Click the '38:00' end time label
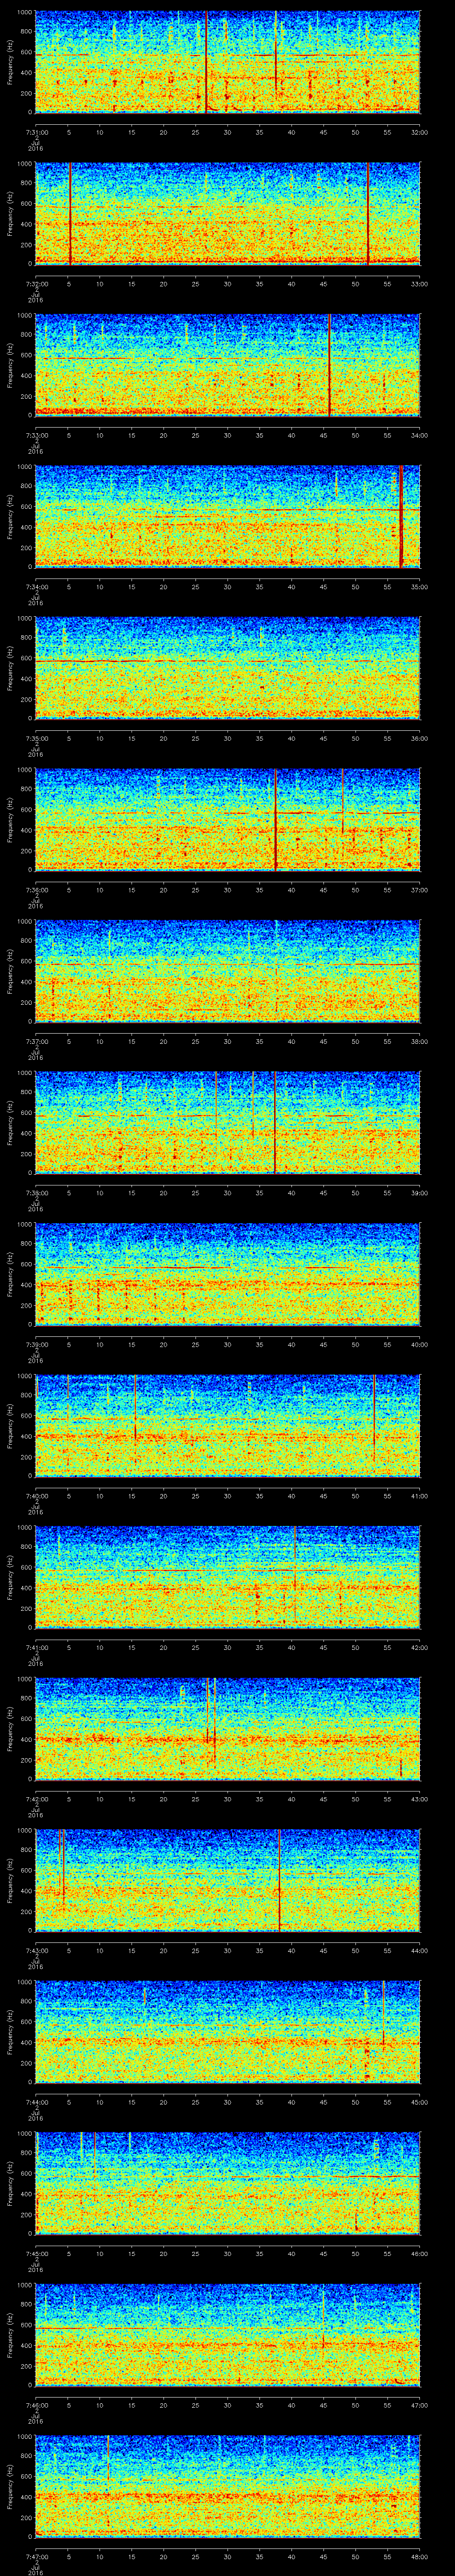Viewport: 455px width, 2576px height. 419,1042
